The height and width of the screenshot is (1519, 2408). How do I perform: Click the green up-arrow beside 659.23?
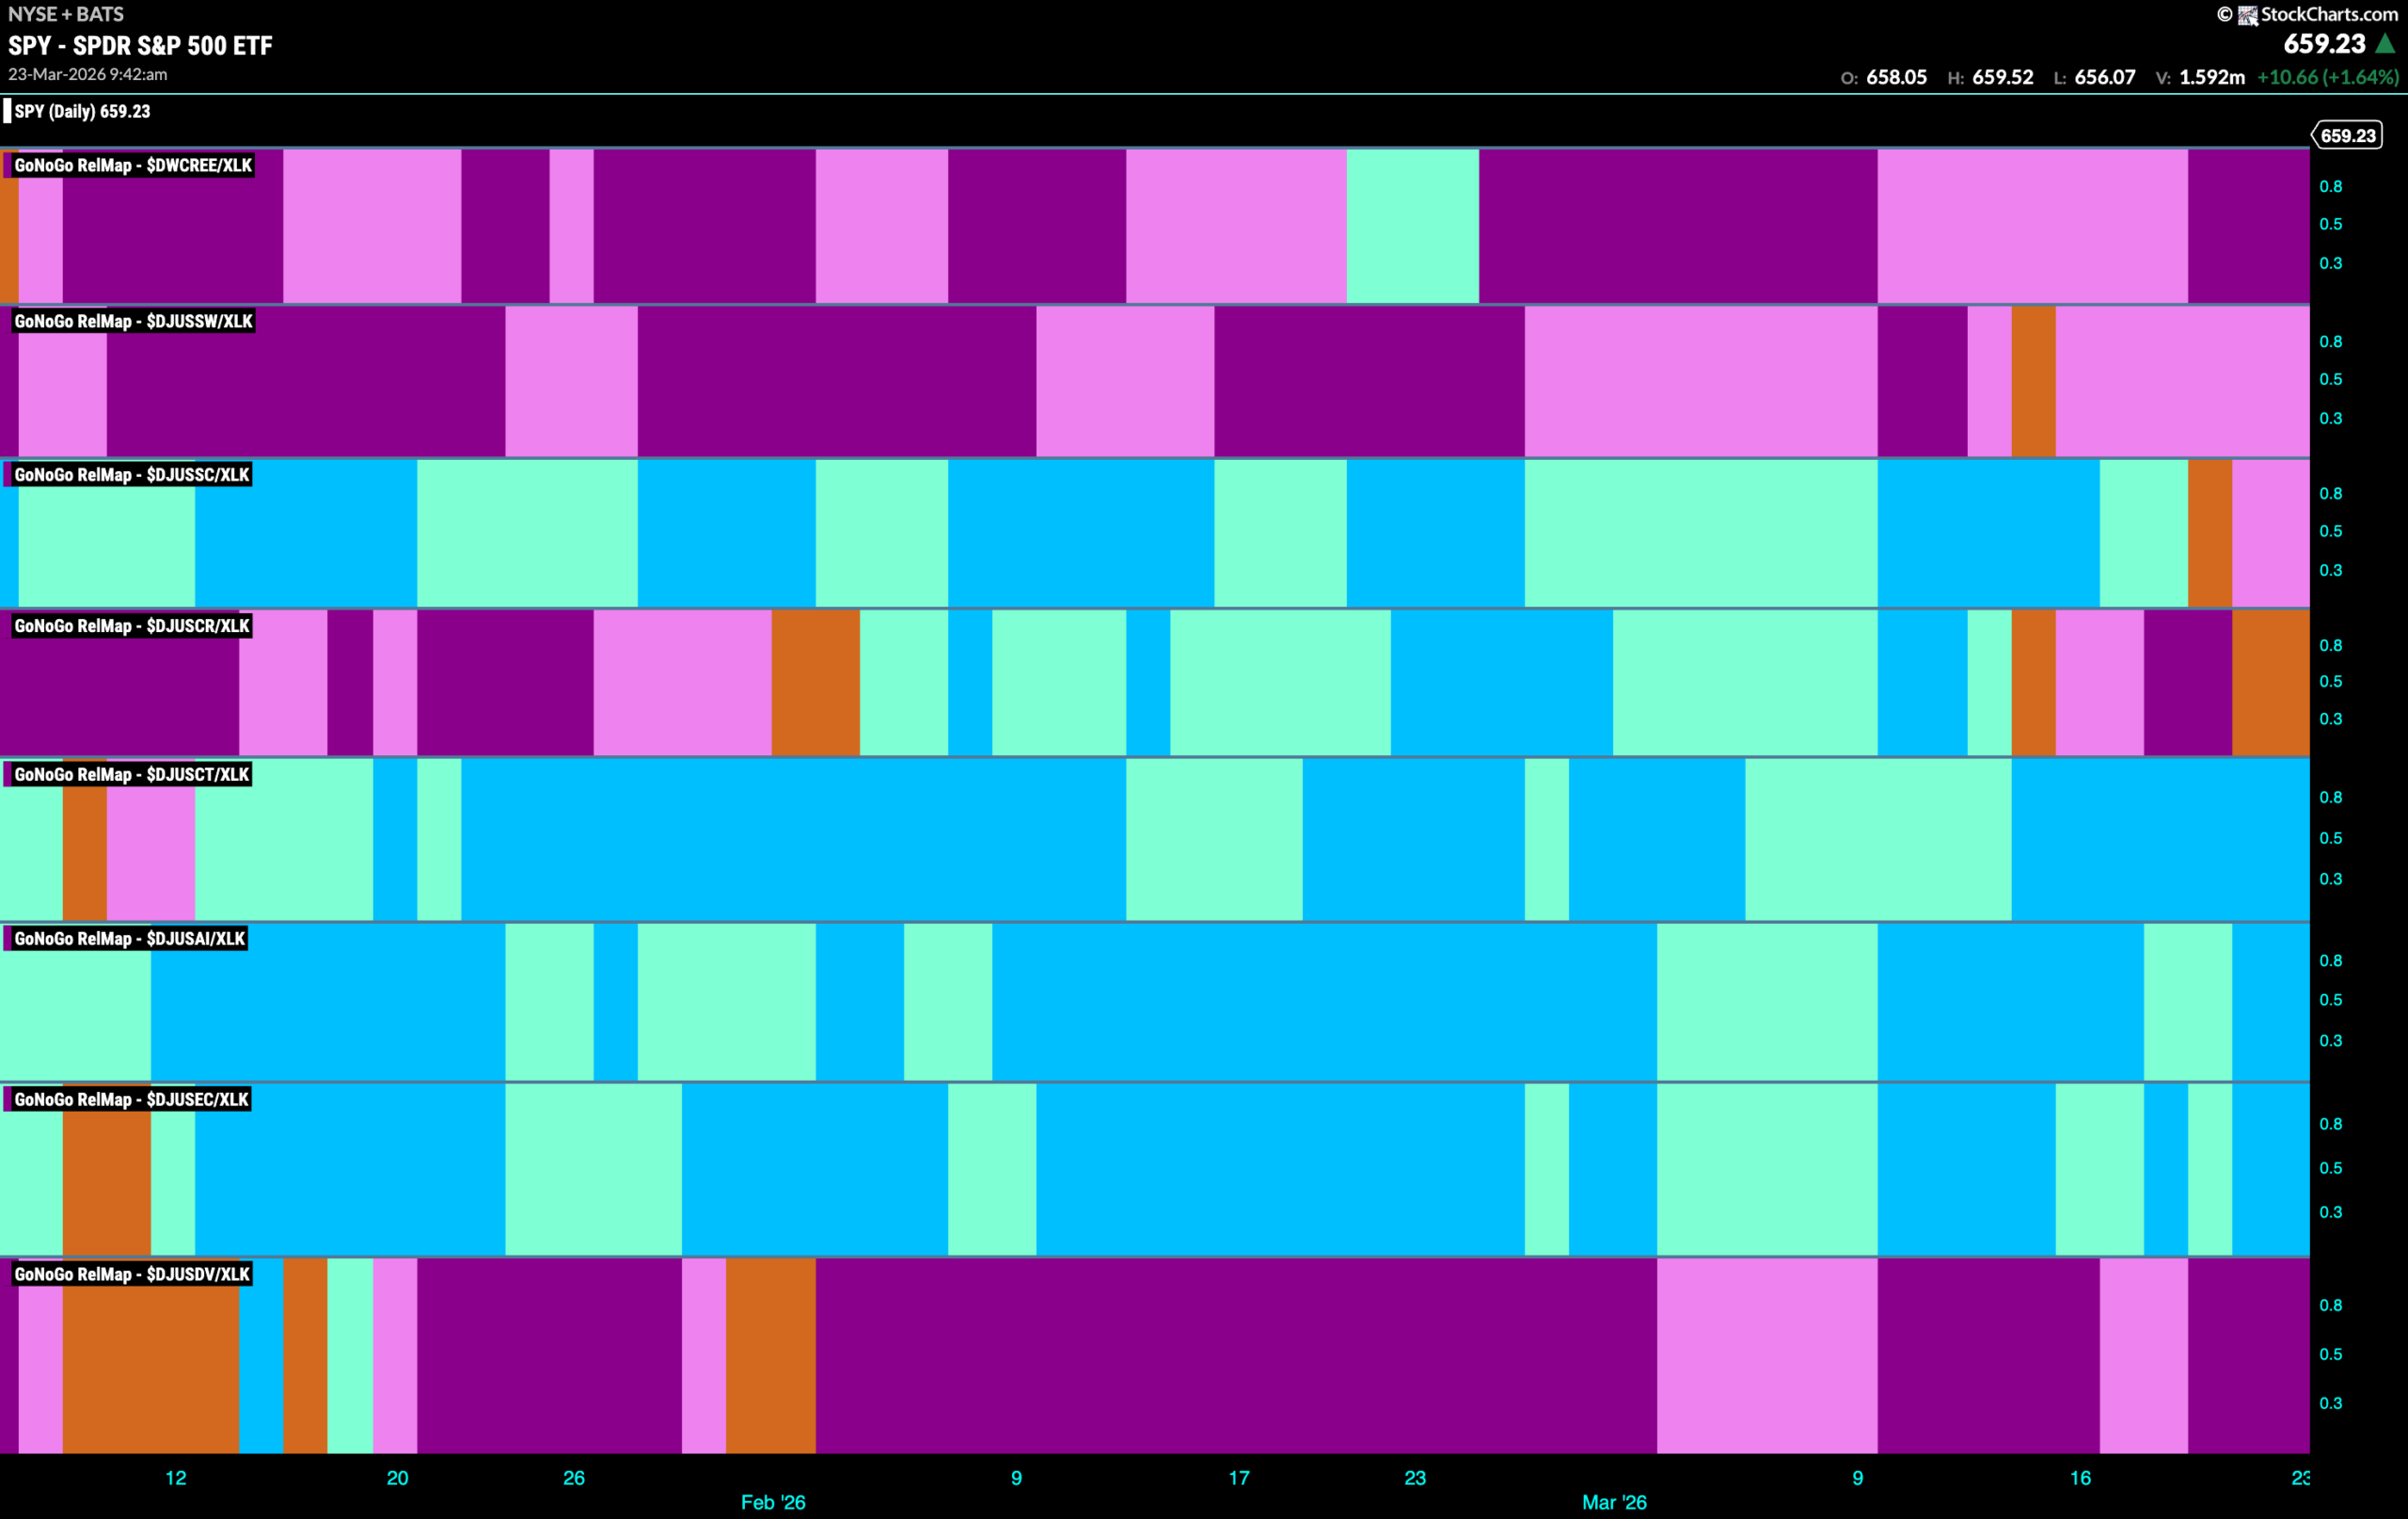[x=2386, y=44]
